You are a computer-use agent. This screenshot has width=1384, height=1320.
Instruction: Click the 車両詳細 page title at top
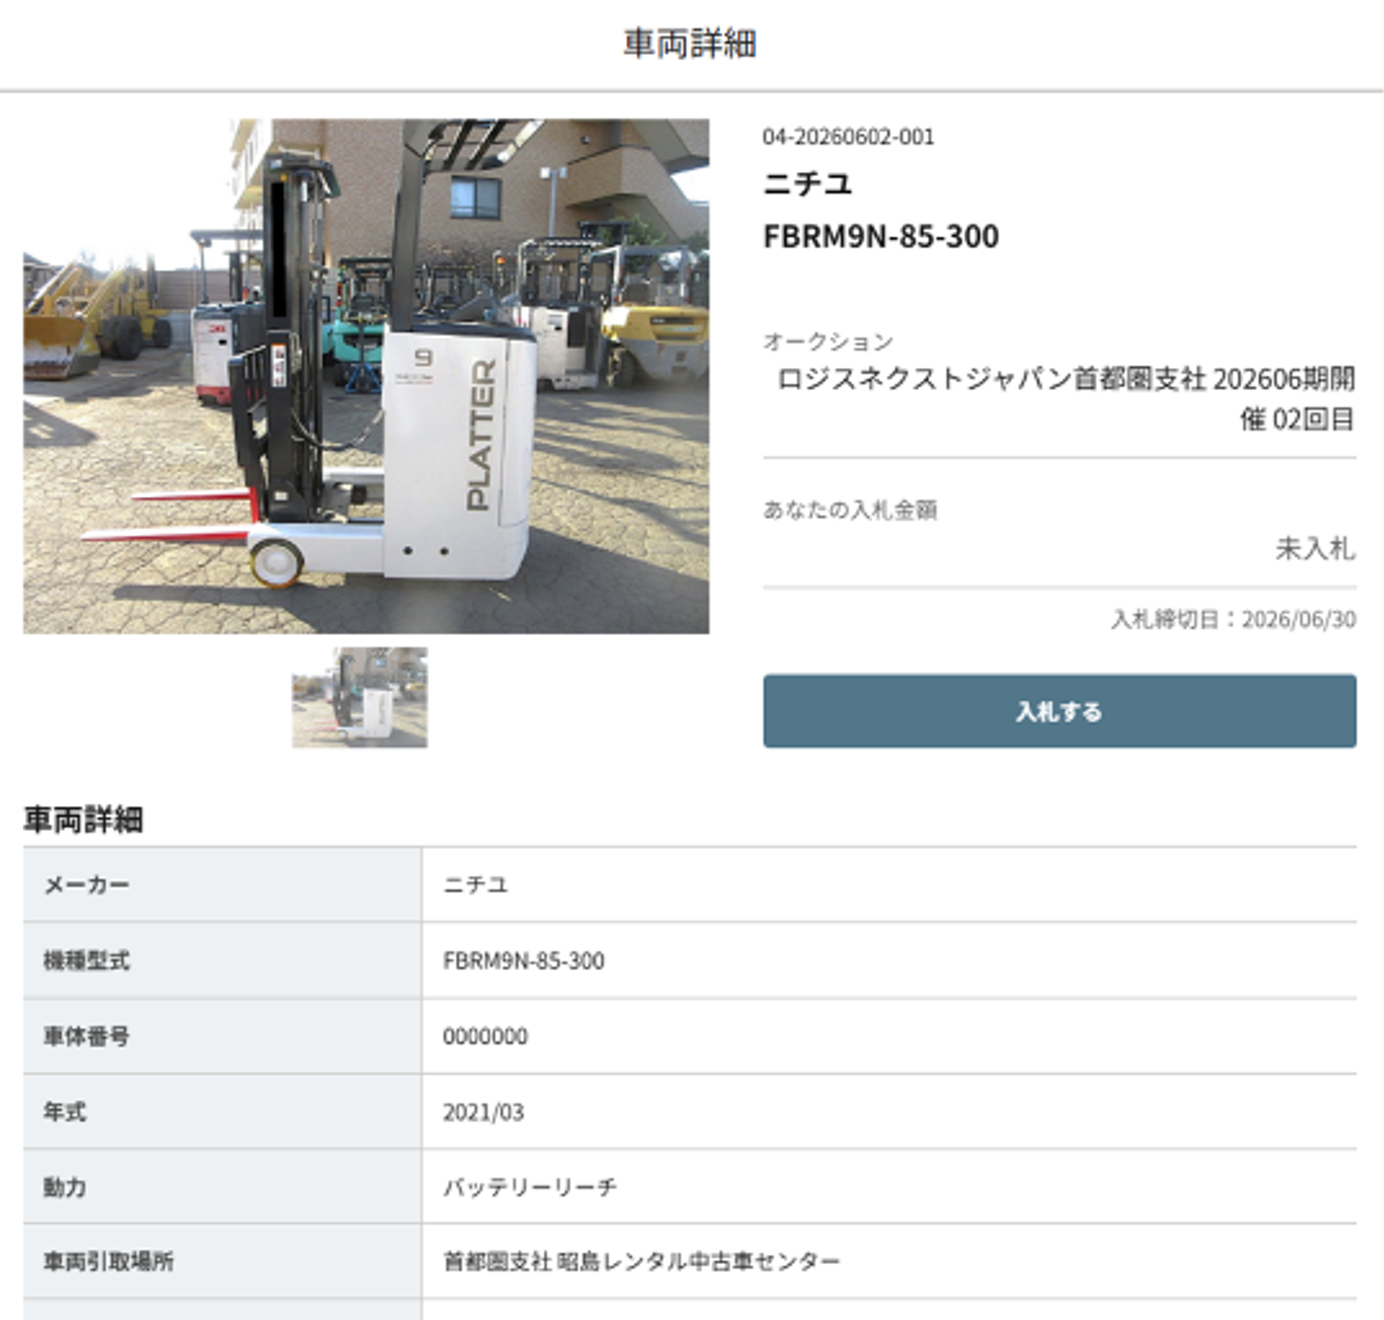coord(690,44)
